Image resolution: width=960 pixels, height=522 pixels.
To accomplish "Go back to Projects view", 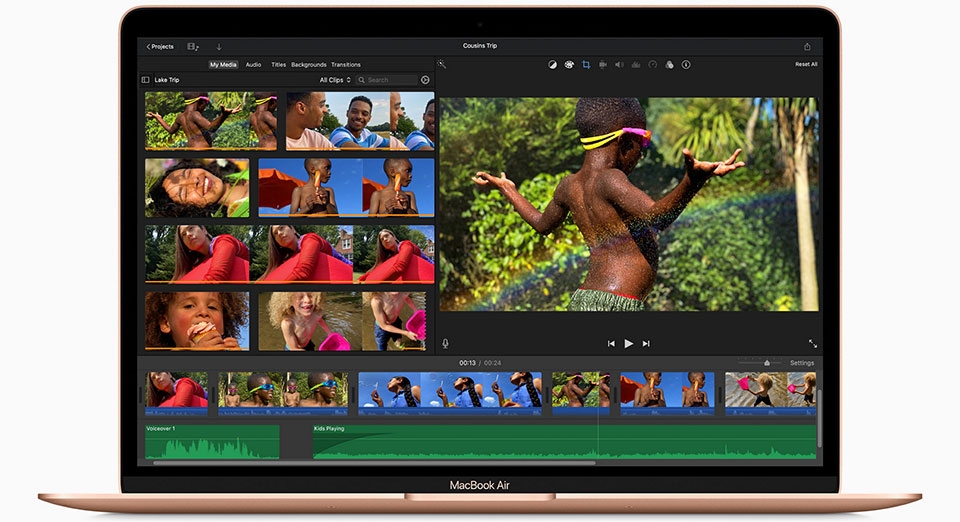I will coord(160,47).
